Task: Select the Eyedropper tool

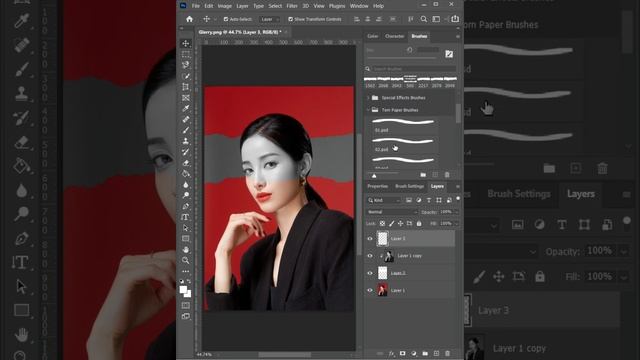Action: click(186, 108)
